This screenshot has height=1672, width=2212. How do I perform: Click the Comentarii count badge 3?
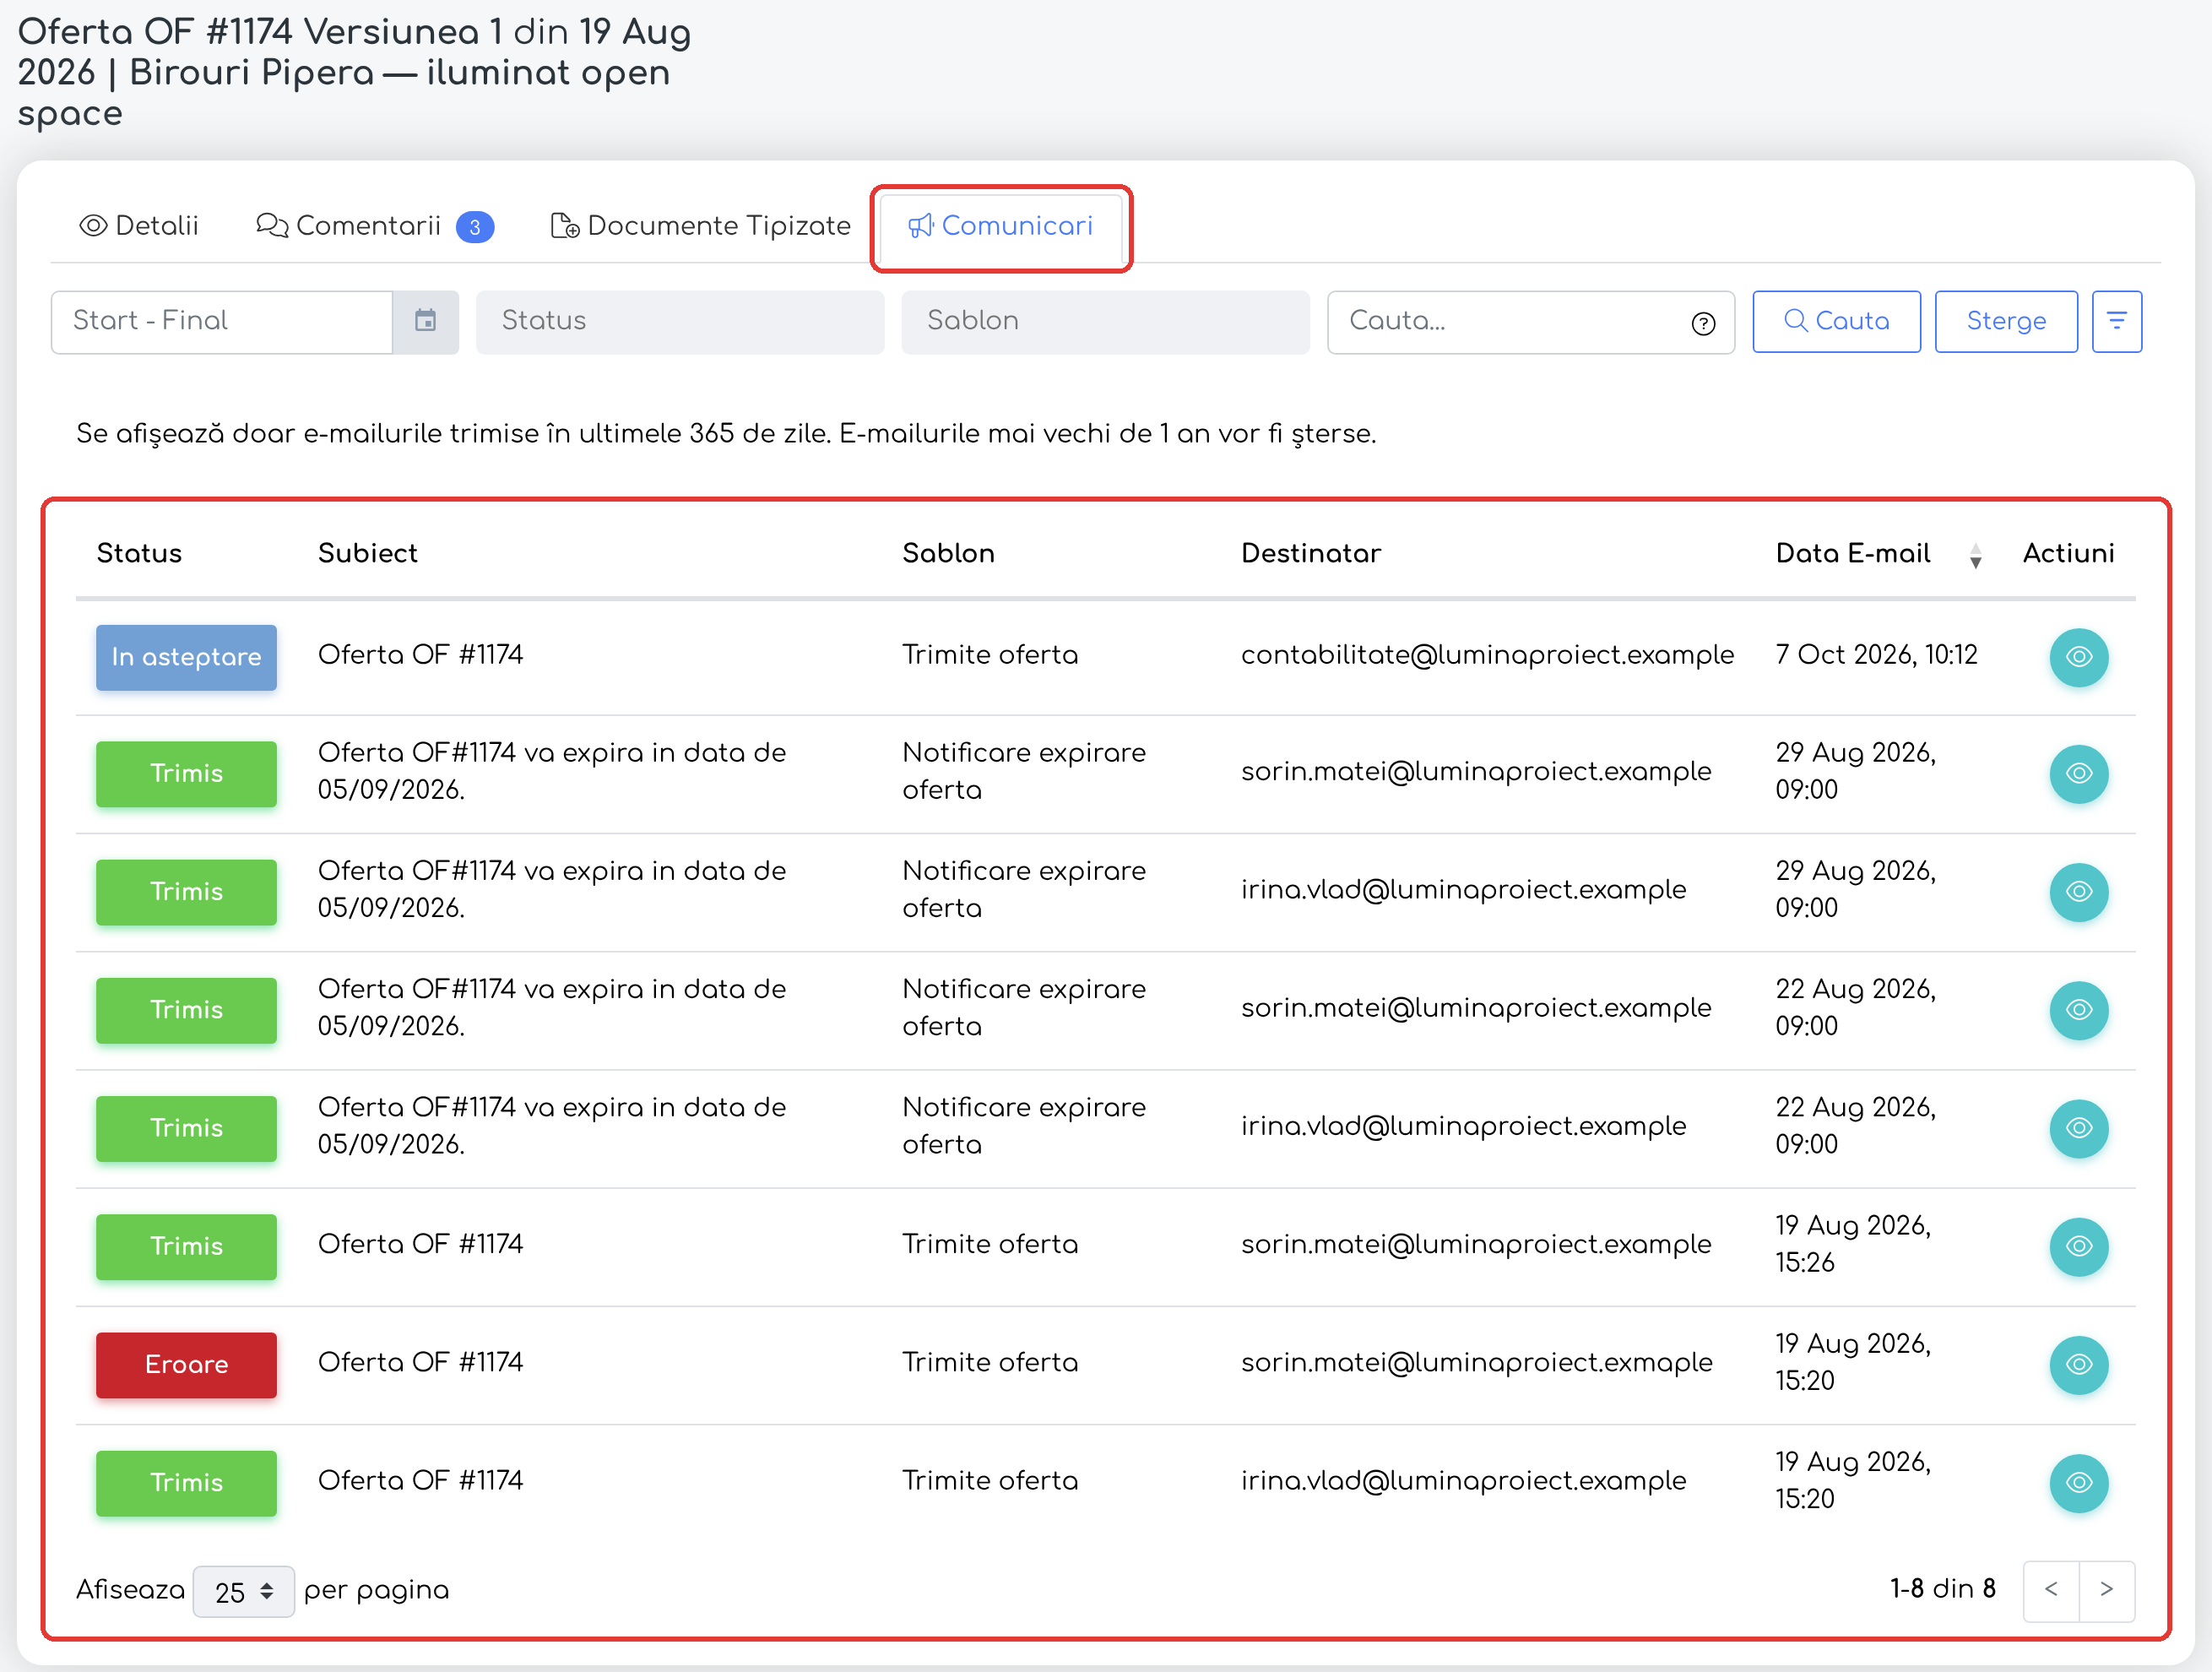click(475, 227)
